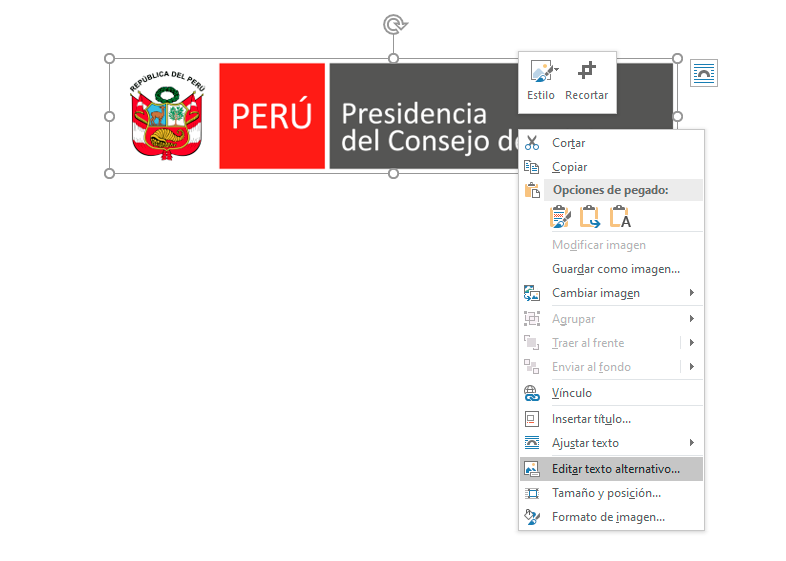Open the layout options icon beside image
Image resolution: width=786 pixels, height=561 pixels.
click(704, 73)
